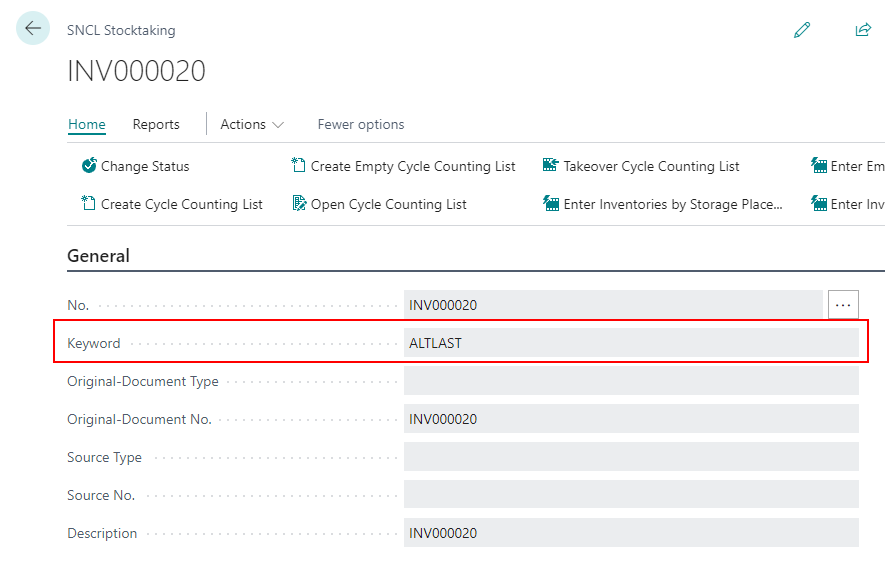Choose Create Empty Cycle Counting List

(x=413, y=166)
